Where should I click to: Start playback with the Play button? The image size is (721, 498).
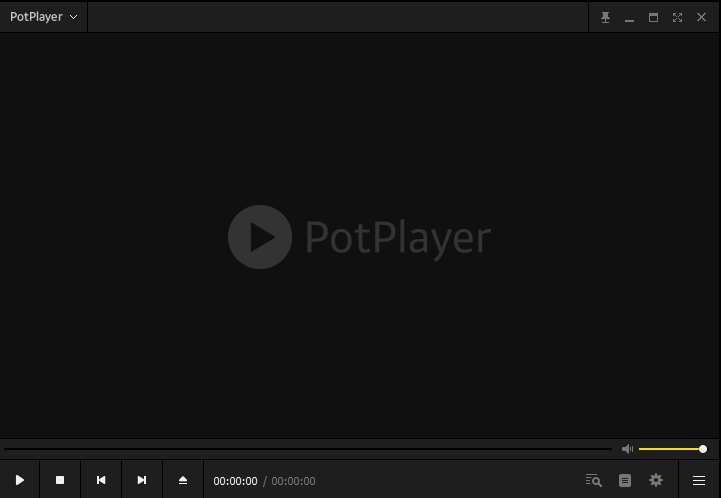(20, 480)
